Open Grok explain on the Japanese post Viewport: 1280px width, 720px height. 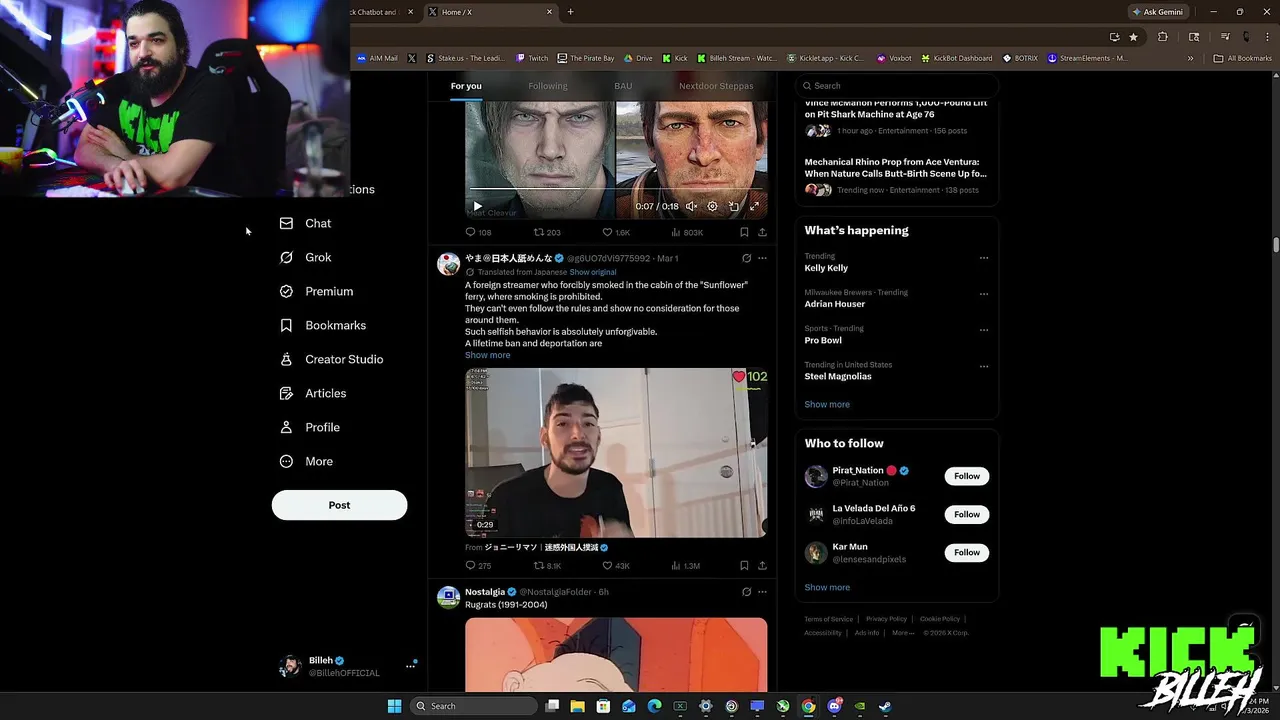pos(746,258)
